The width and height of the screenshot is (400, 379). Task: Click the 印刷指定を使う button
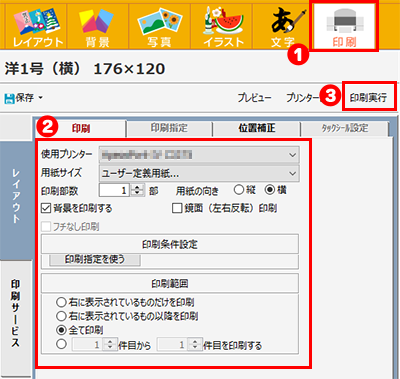coord(95,259)
